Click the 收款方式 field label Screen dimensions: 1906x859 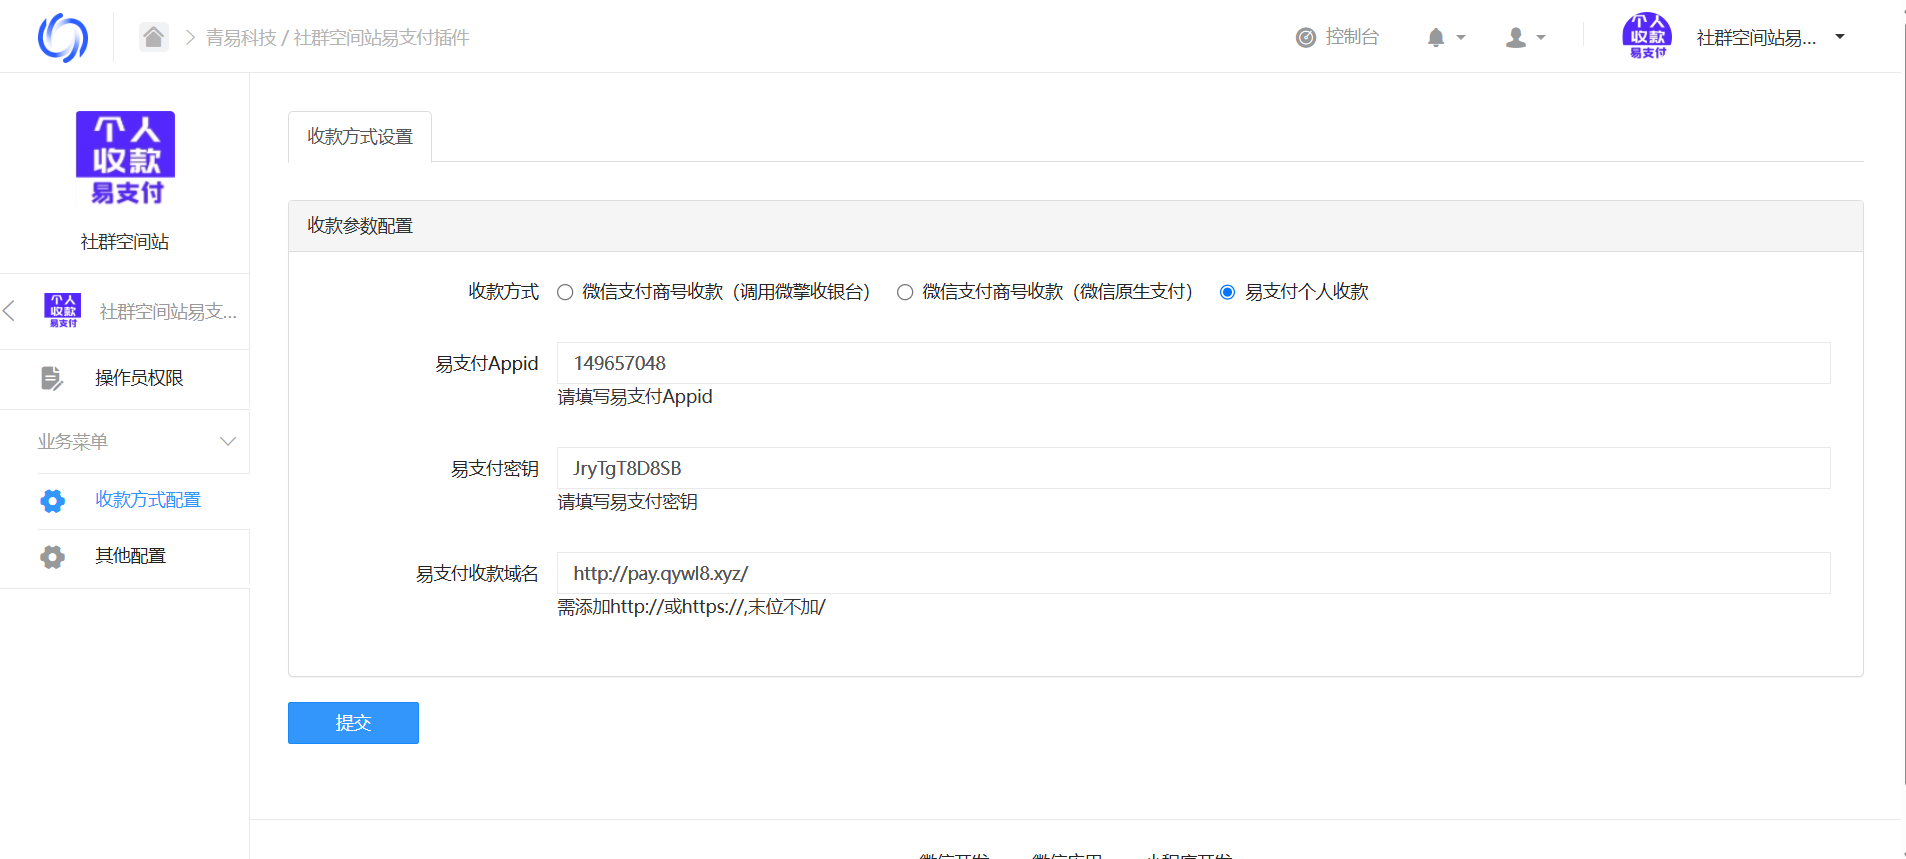pyautogui.click(x=503, y=292)
